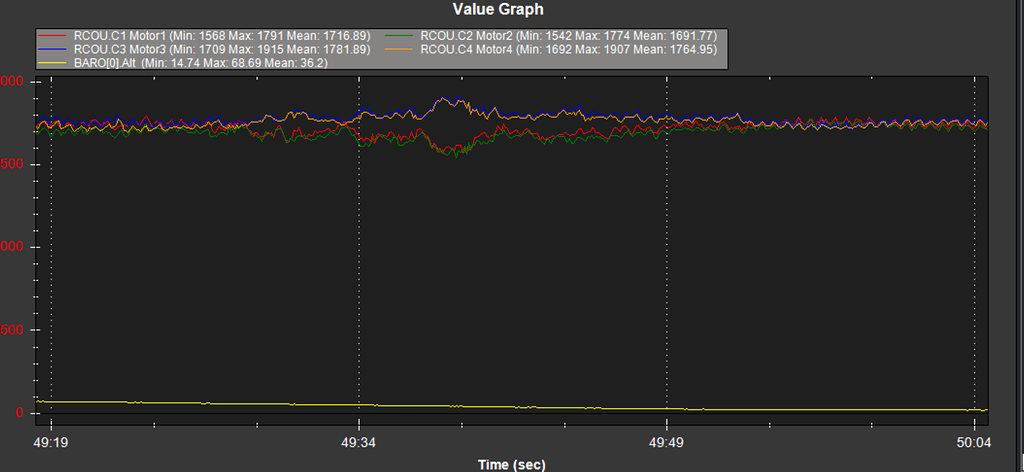Viewport: 1024px width, 472px height.
Task: Click the yellow altitude line below the 49:34 gridline
Action: coord(360,404)
